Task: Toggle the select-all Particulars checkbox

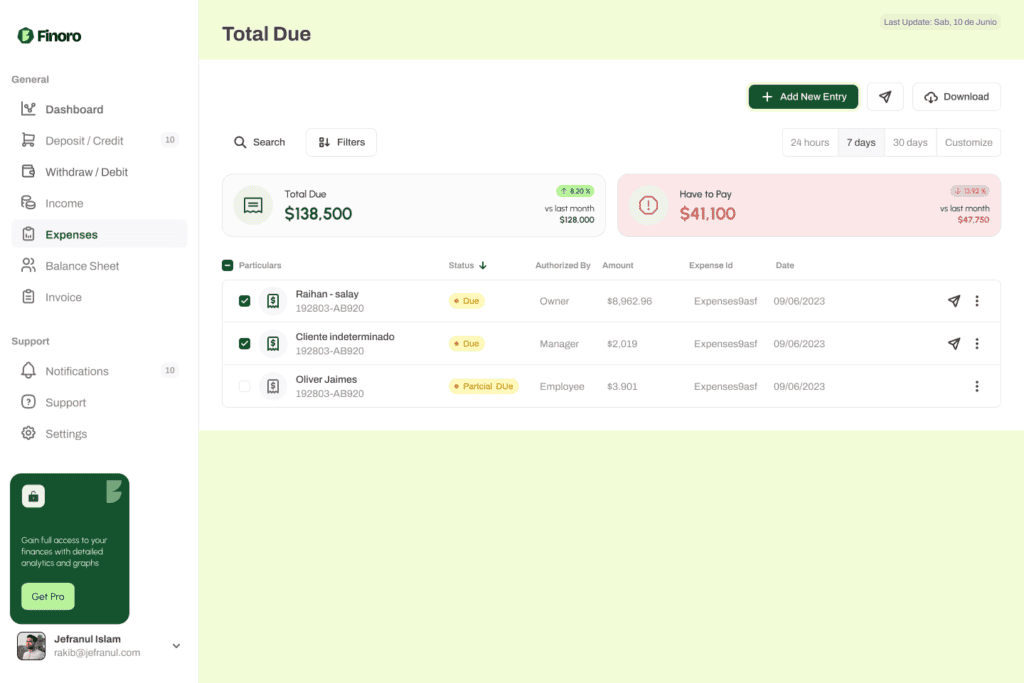Action: click(228, 266)
